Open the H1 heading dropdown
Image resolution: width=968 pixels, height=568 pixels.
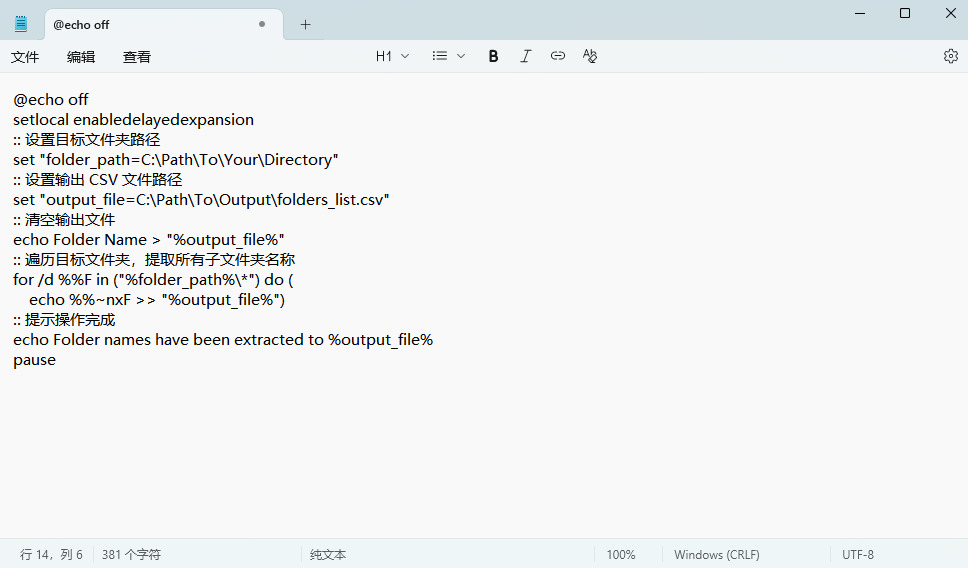(x=392, y=56)
